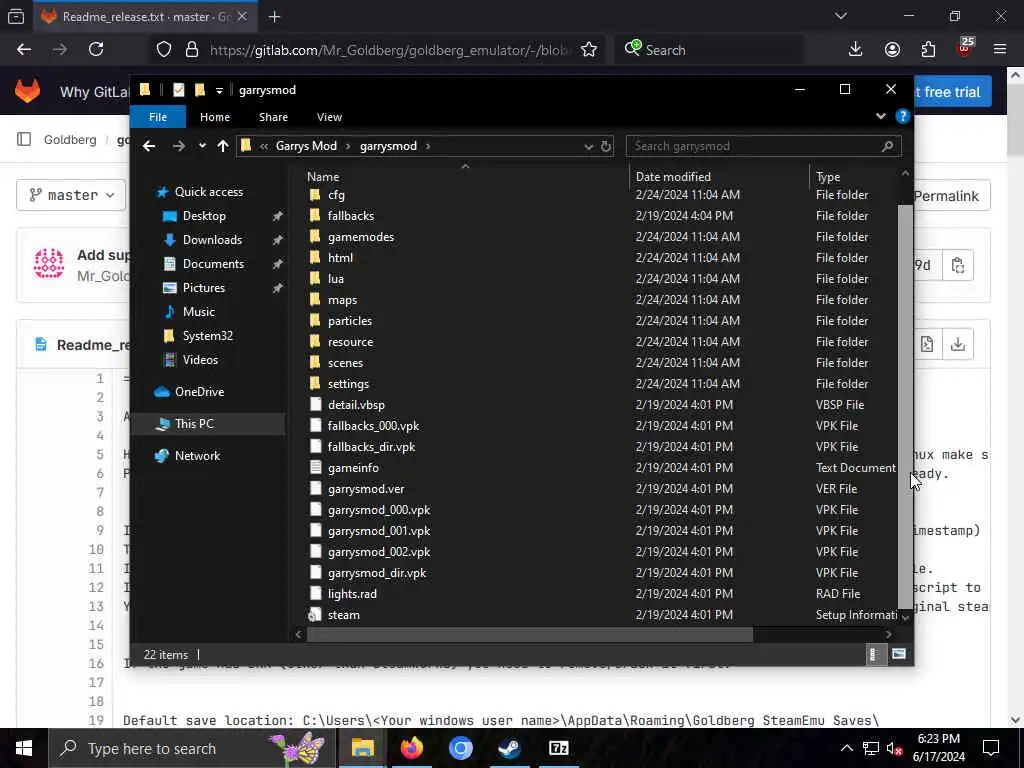Customize Quick Access Toolbar dropdown arrow
Image resolution: width=1024 pixels, height=768 pixels.
pos(219,90)
